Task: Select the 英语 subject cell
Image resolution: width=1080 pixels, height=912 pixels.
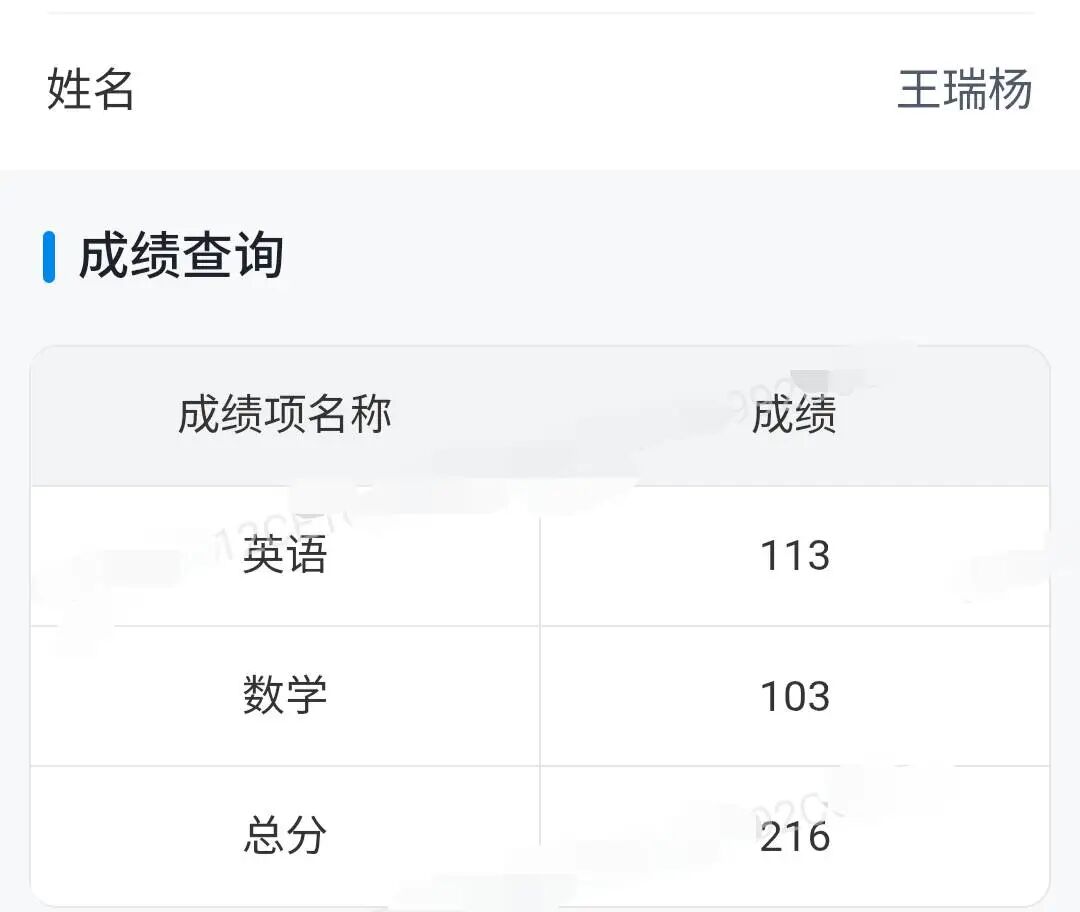Action: (285, 556)
